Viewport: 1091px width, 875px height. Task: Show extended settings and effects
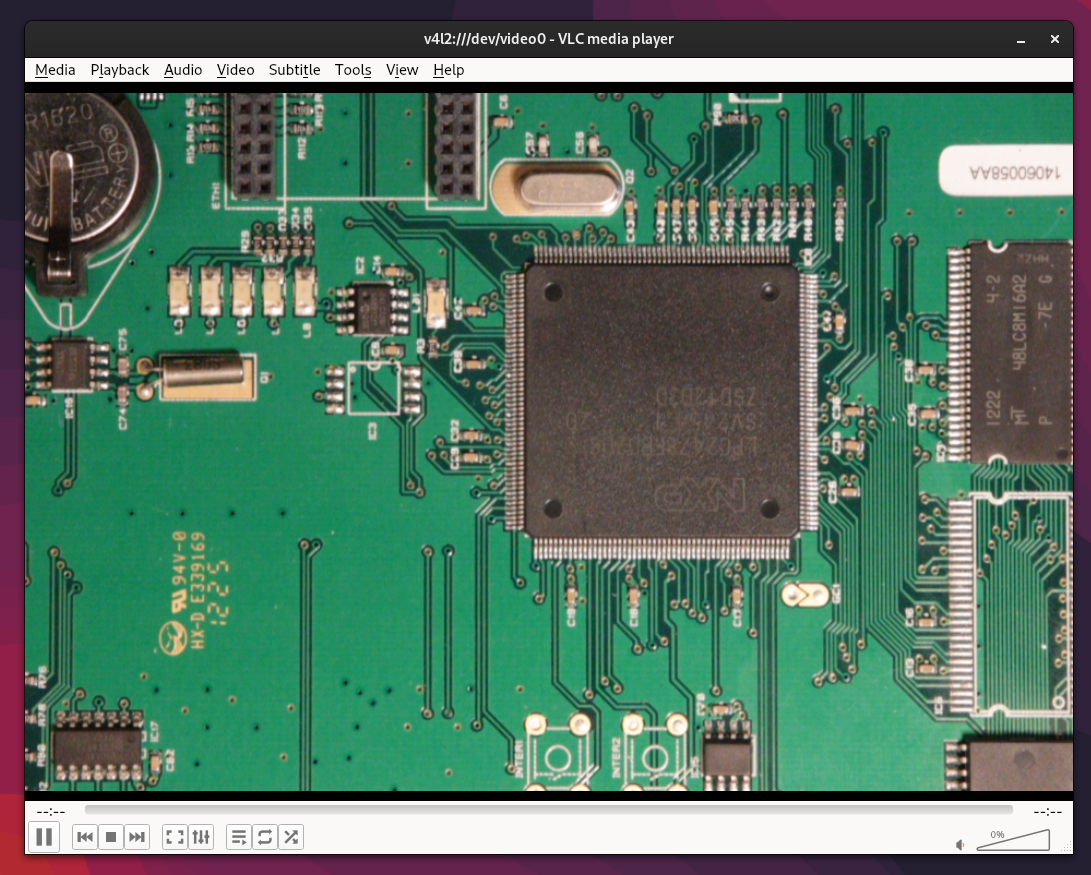tap(201, 837)
